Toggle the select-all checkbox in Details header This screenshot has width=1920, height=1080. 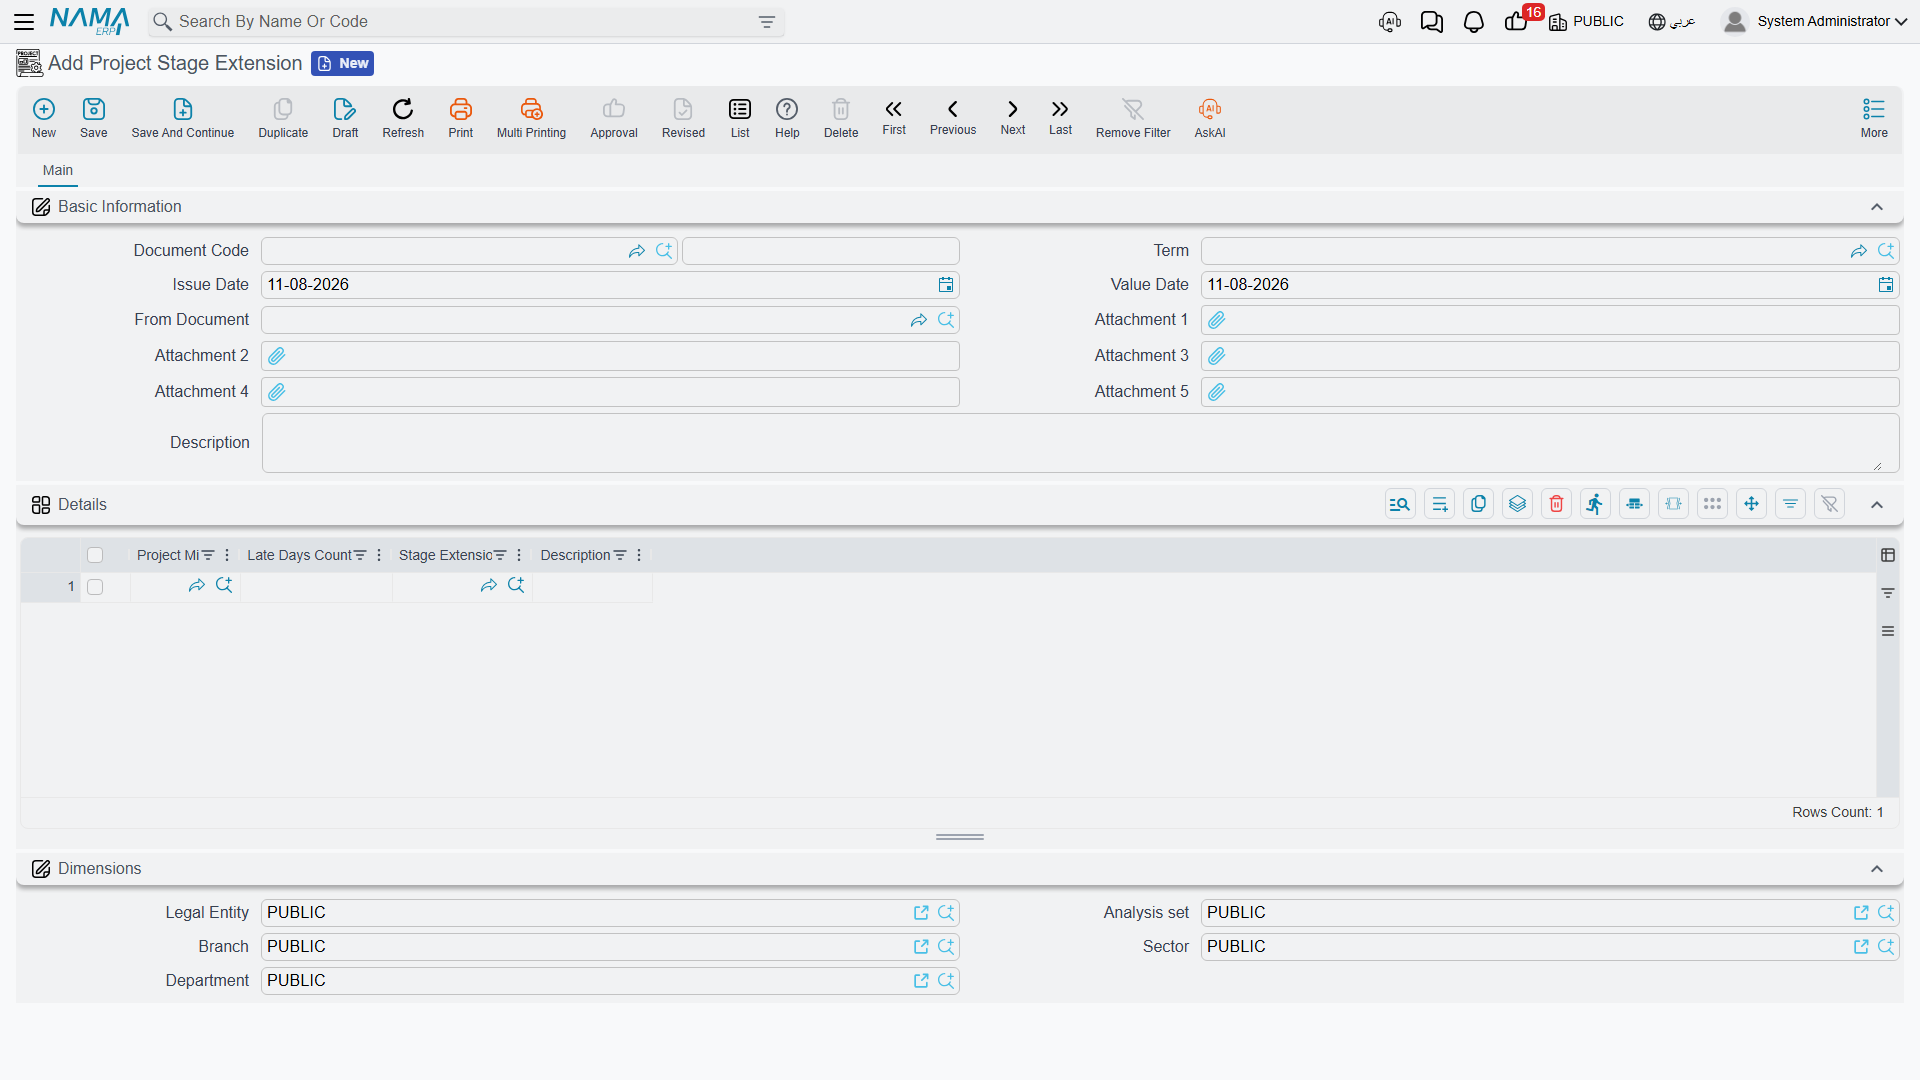coord(95,555)
